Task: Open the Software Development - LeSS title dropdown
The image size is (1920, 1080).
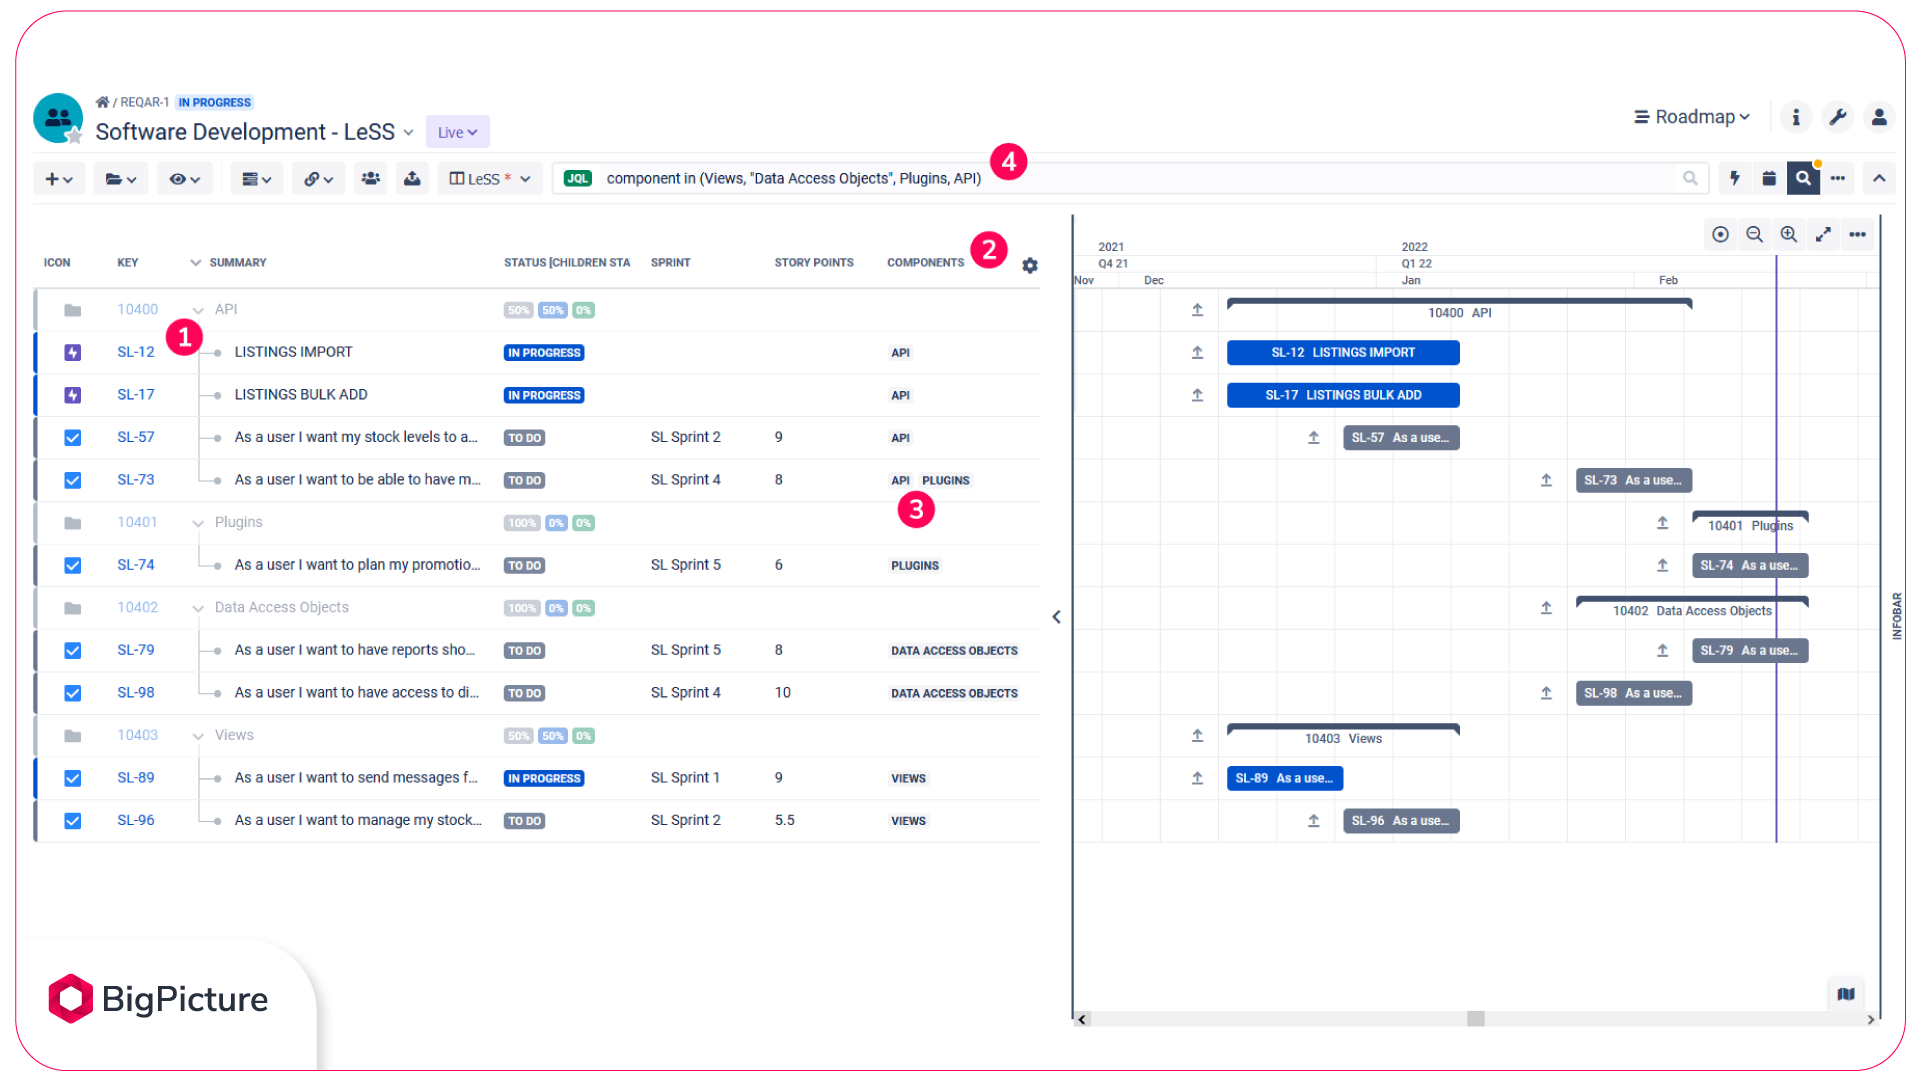Action: tap(408, 132)
